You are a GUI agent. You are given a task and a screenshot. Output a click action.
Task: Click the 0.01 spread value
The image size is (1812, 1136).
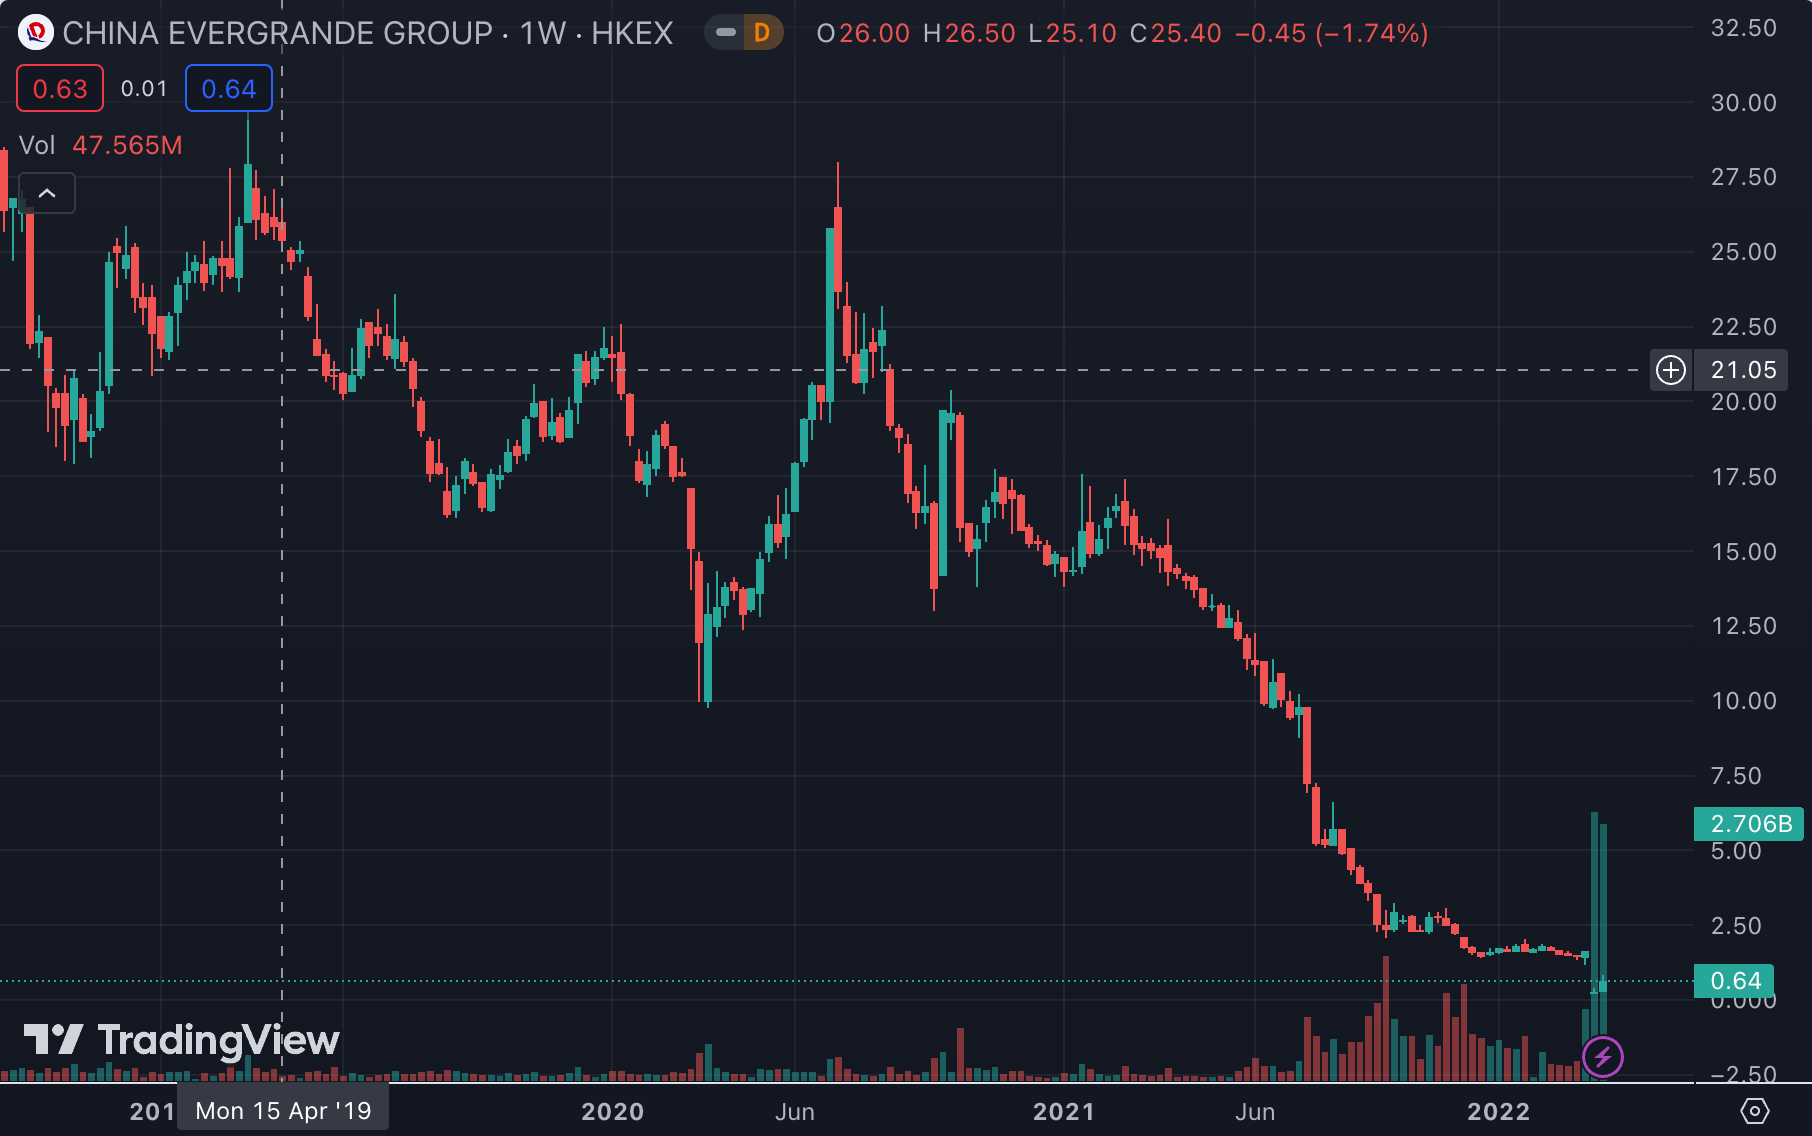pyautogui.click(x=144, y=89)
